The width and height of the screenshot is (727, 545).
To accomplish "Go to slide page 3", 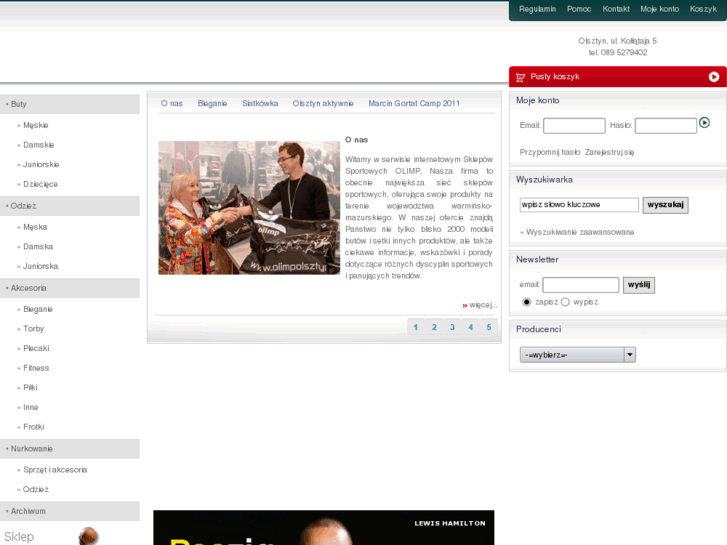I will (452, 327).
